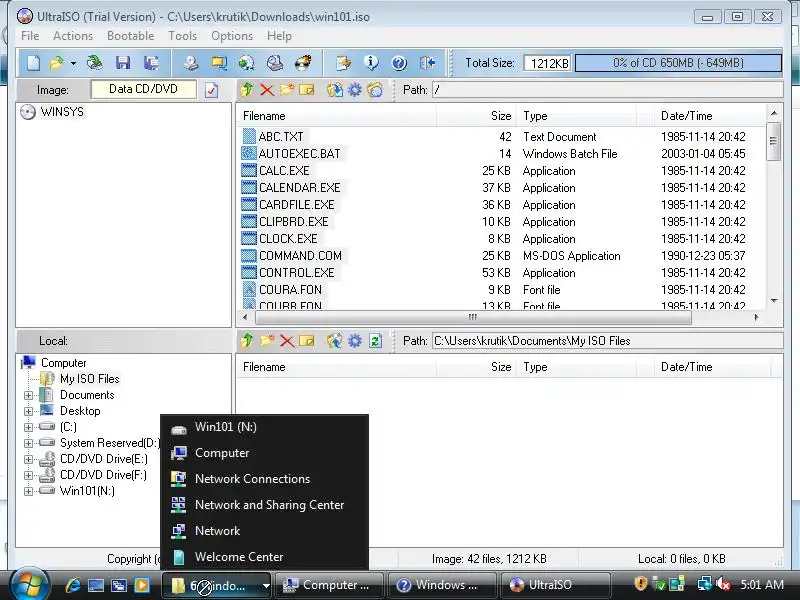Click the horizontal scrollbar thumb under the image file list
Screen dimensions: 800x600
pos(473,317)
